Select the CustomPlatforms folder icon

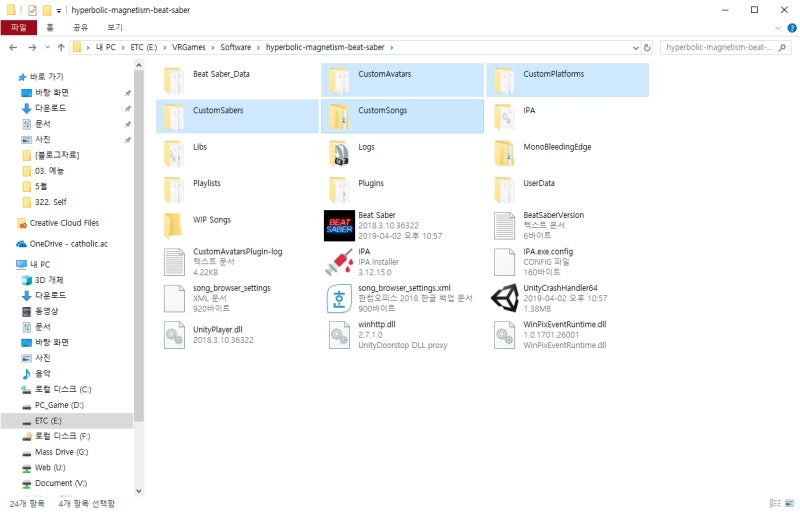tap(504, 81)
